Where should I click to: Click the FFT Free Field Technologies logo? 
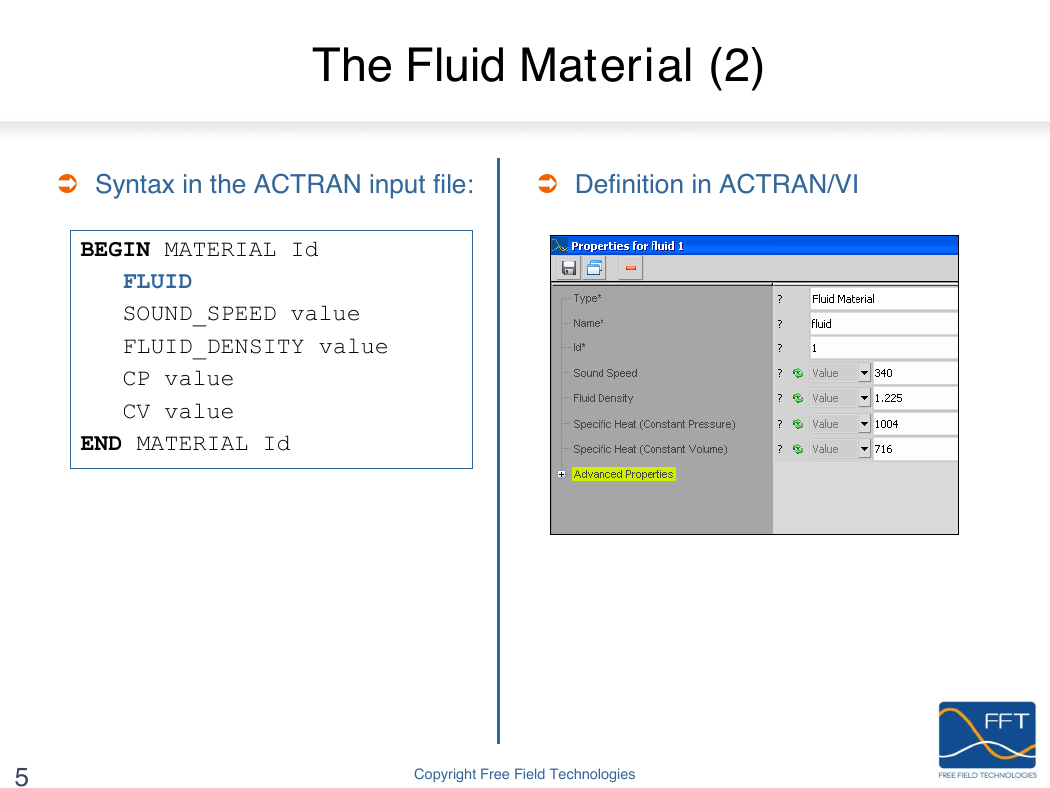987,740
